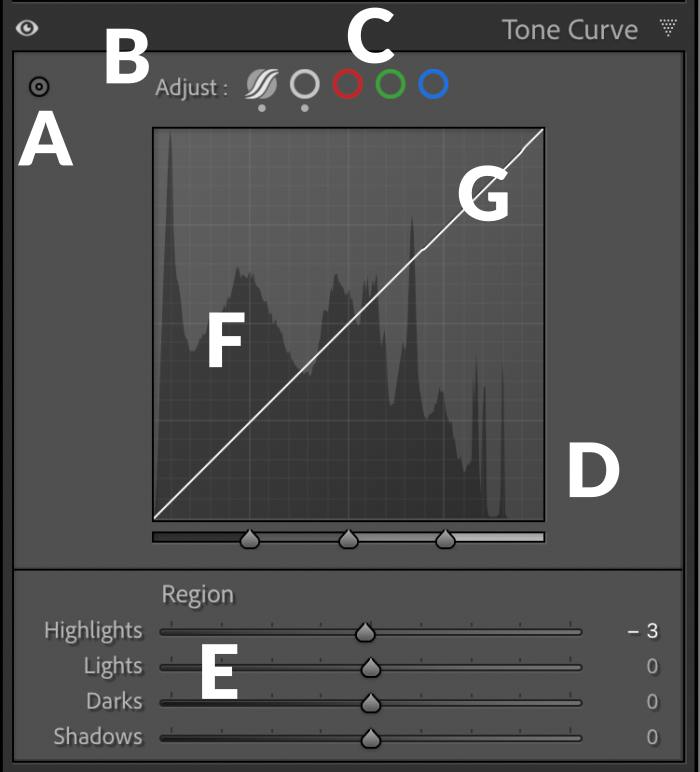
Task: Click the Region section label
Action: click(x=198, y=595)
